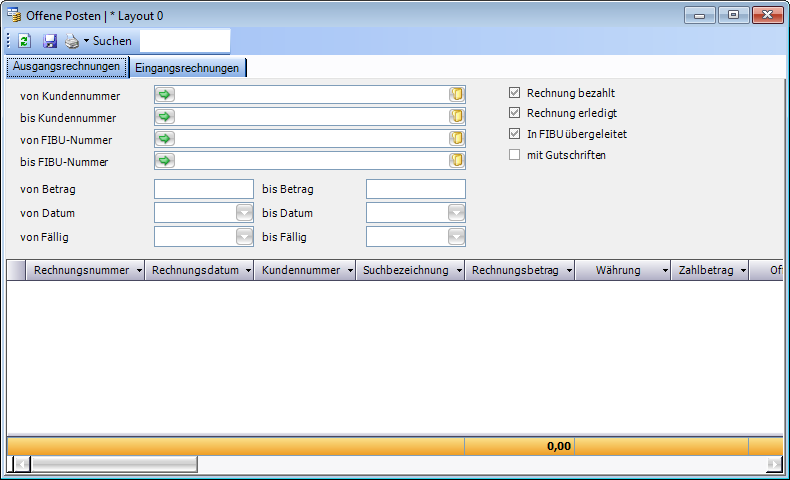Open the von Datum date dropdown
790x480 pixels.
(244, 213)
